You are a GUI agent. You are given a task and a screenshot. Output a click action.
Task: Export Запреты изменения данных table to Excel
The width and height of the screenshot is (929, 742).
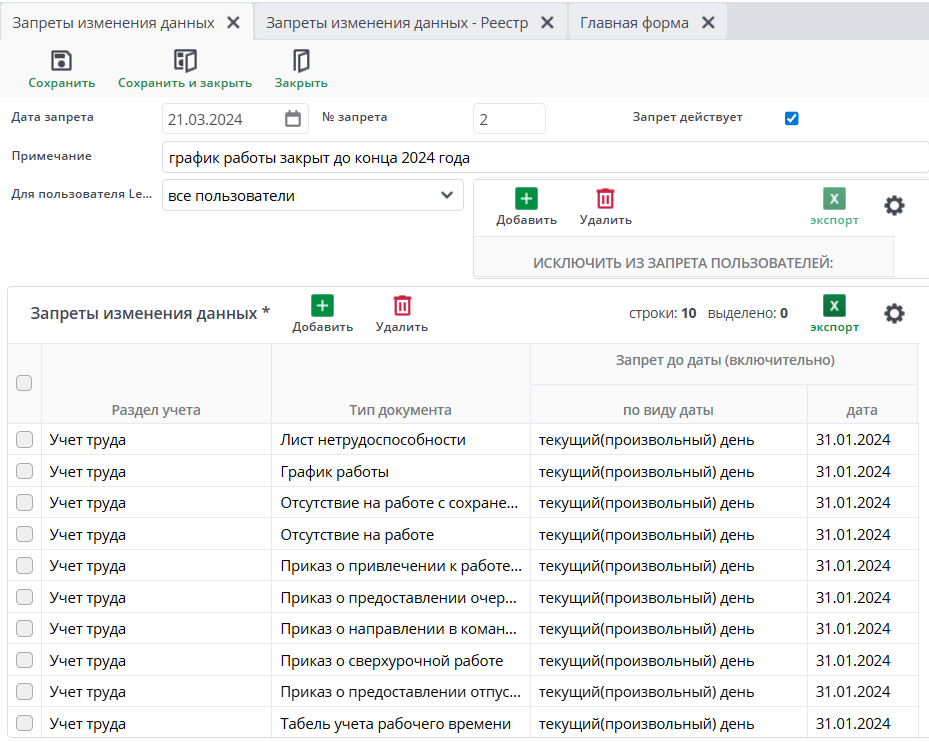(834, 306)
